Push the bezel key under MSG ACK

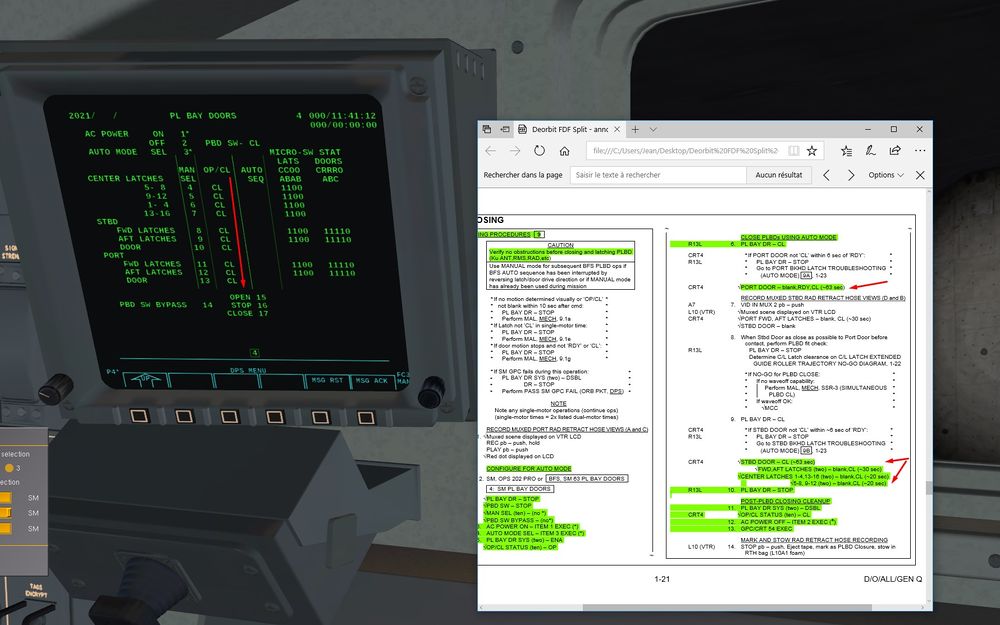[365, 417]
